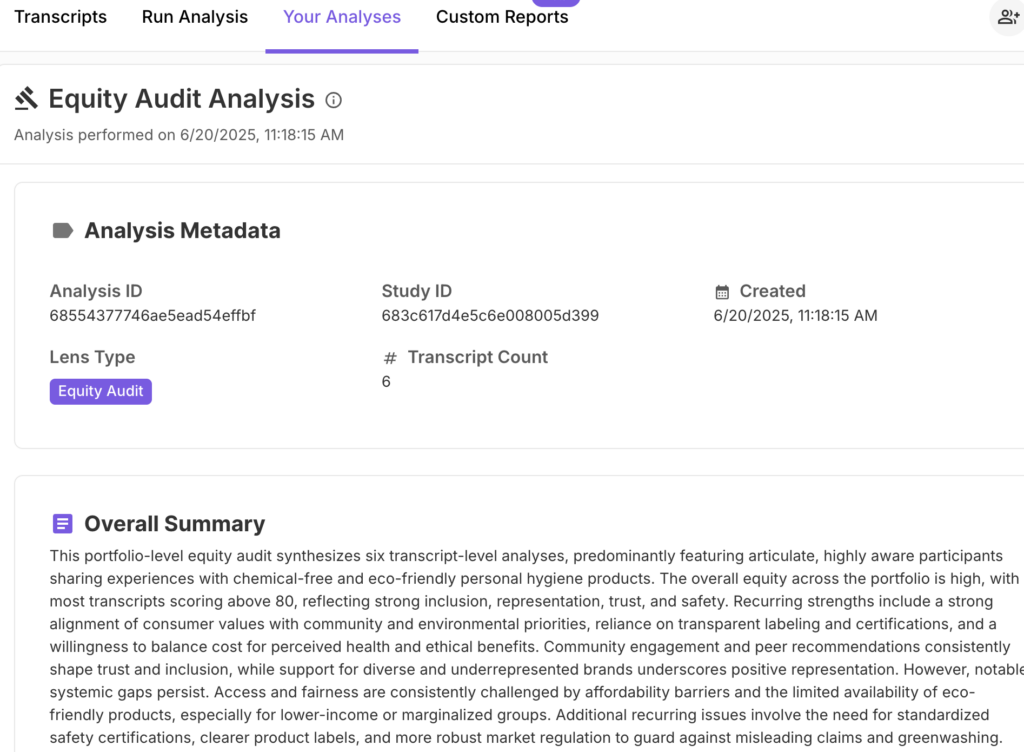Switch to the Run Analysis tab
This screenshot has height=752, width=1024.
195,17
